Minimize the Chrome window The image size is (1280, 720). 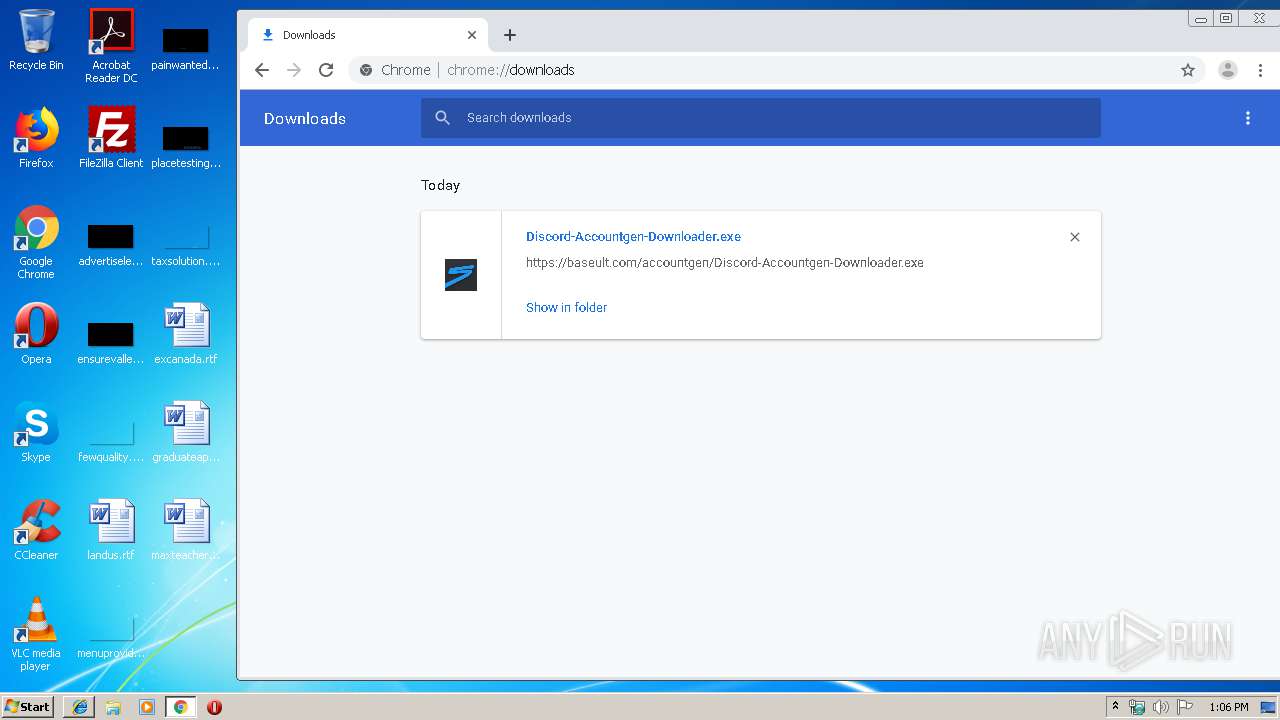1201,19
